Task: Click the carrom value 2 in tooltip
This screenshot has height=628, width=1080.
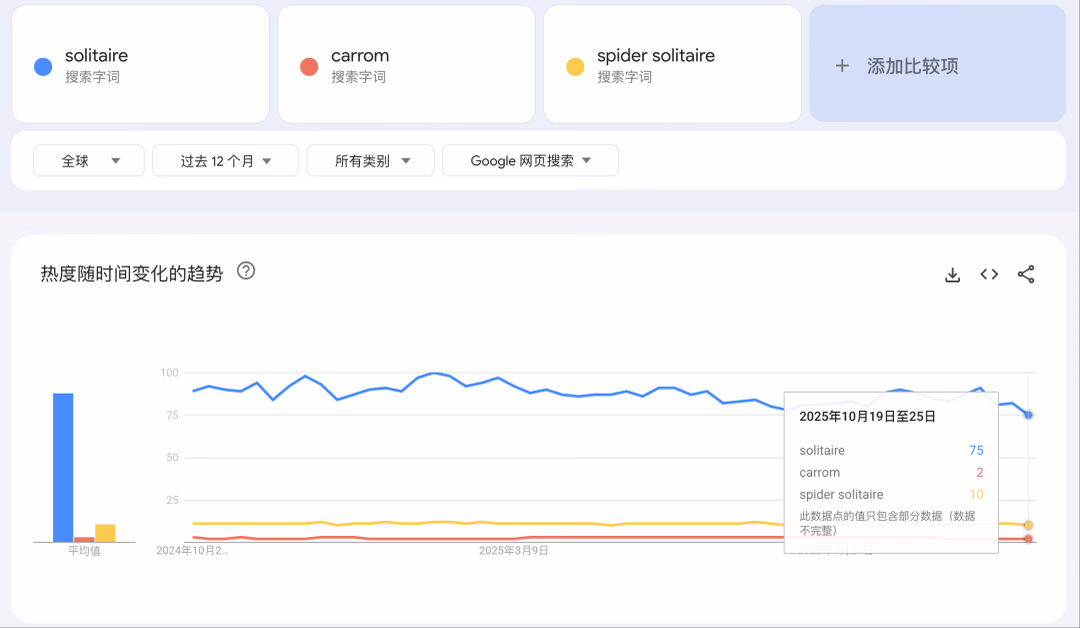Action: pyautogui.click(x=979, y=472)
